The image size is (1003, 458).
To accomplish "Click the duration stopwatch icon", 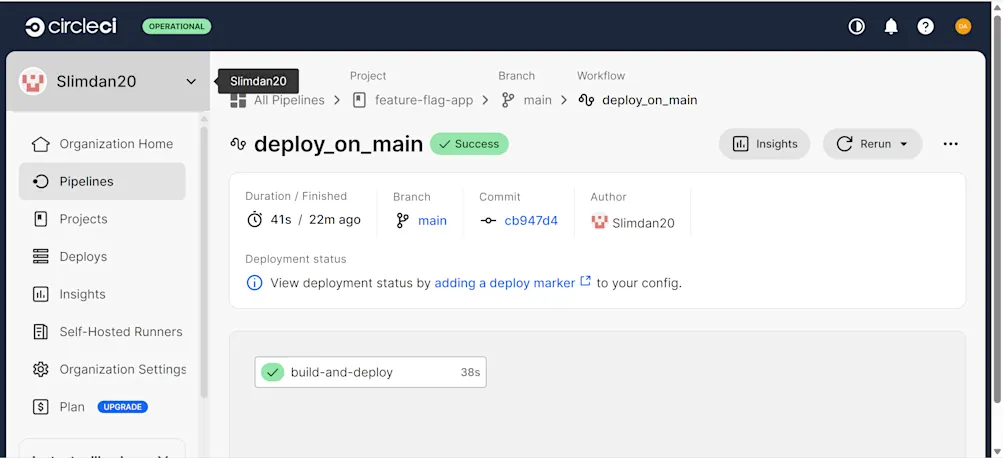I will coord(255,220).
